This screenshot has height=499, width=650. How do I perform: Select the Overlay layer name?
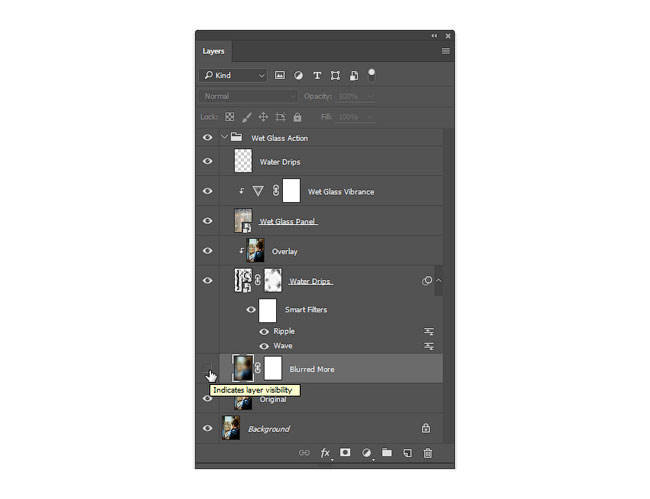coord(284,251)
